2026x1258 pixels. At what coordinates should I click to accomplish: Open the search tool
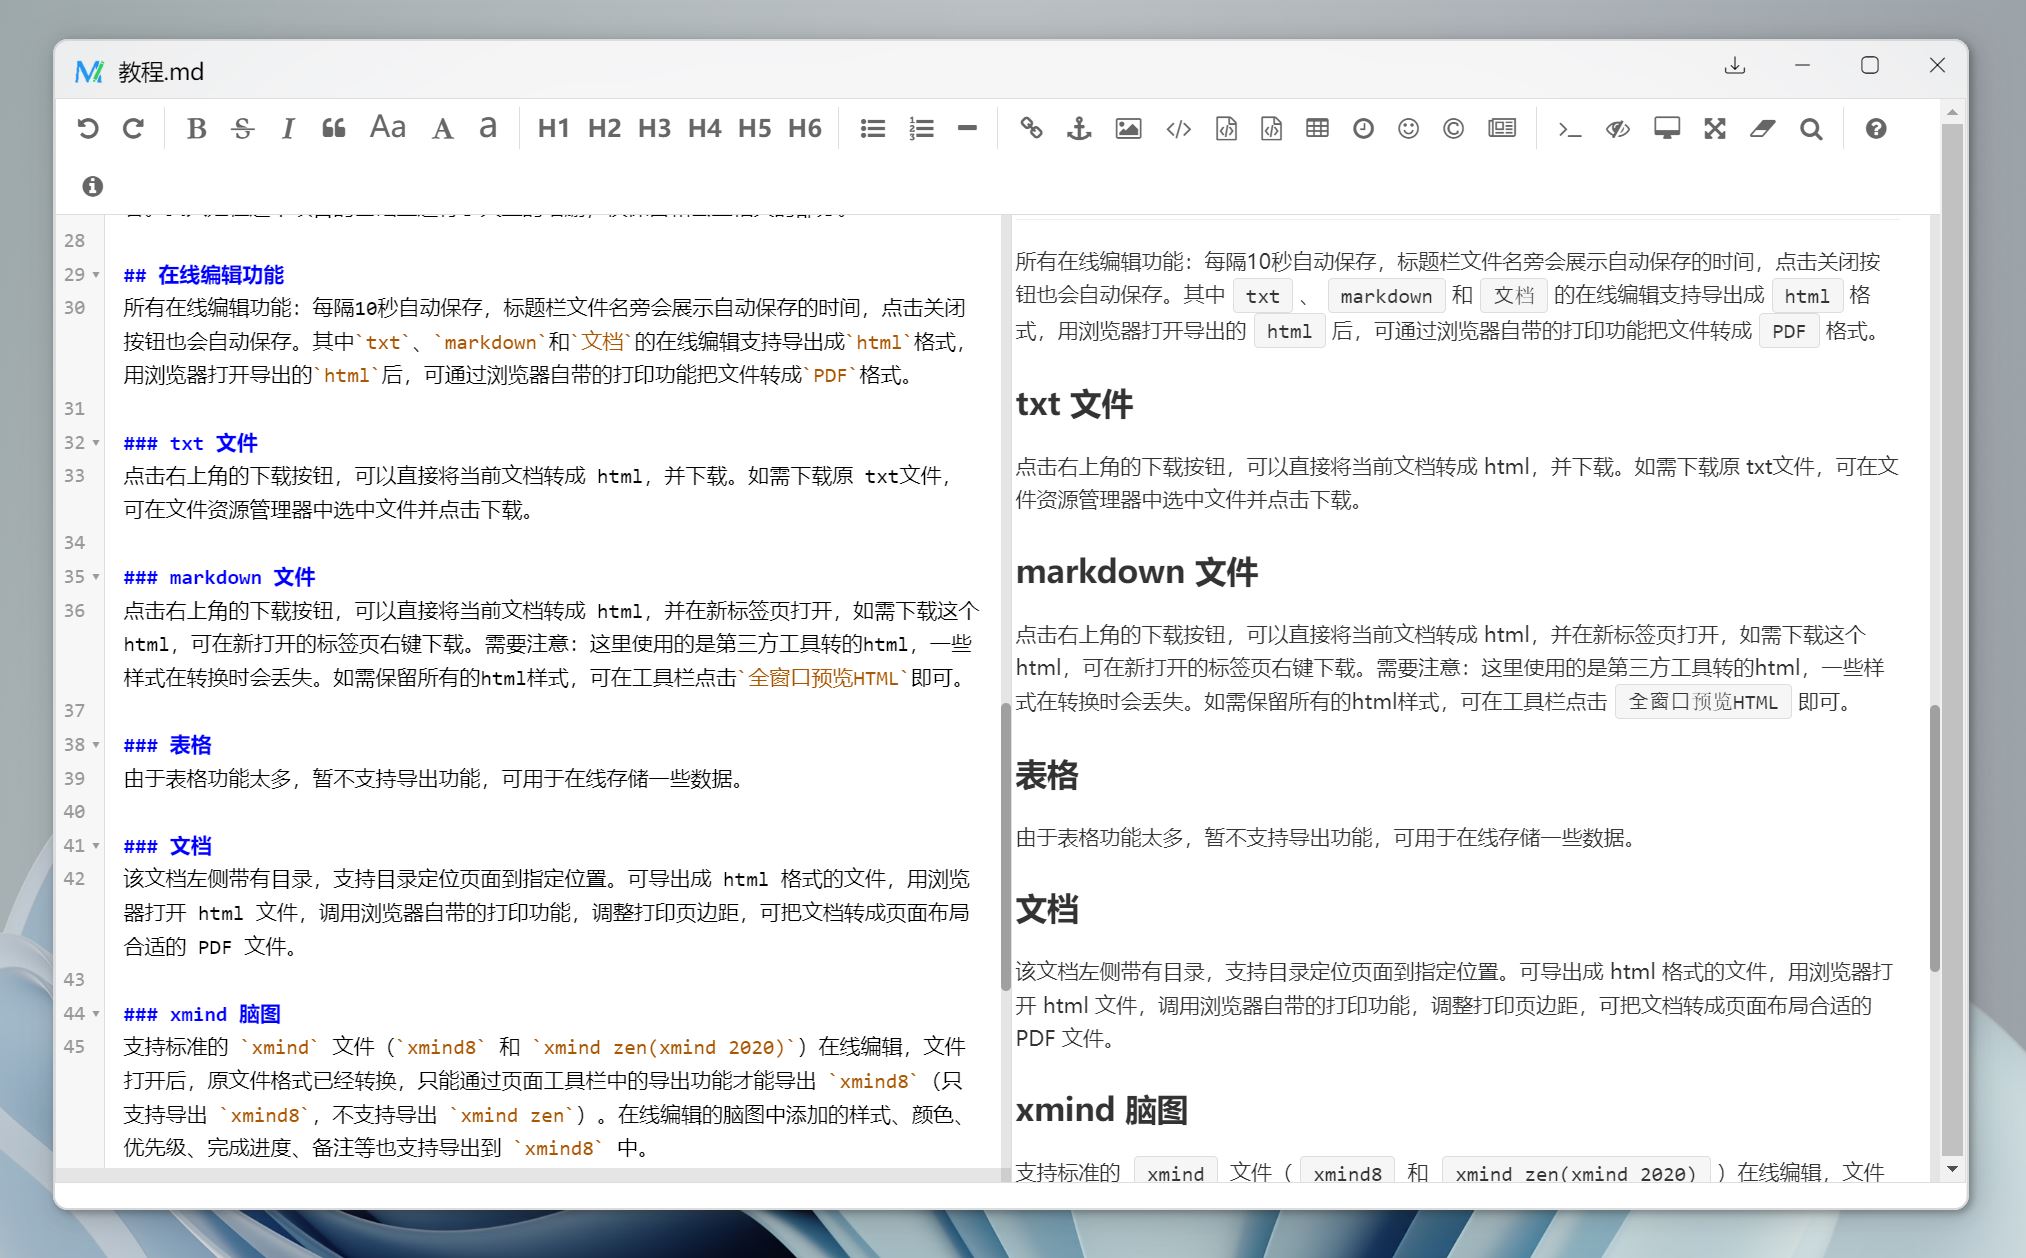[1811, 128]
